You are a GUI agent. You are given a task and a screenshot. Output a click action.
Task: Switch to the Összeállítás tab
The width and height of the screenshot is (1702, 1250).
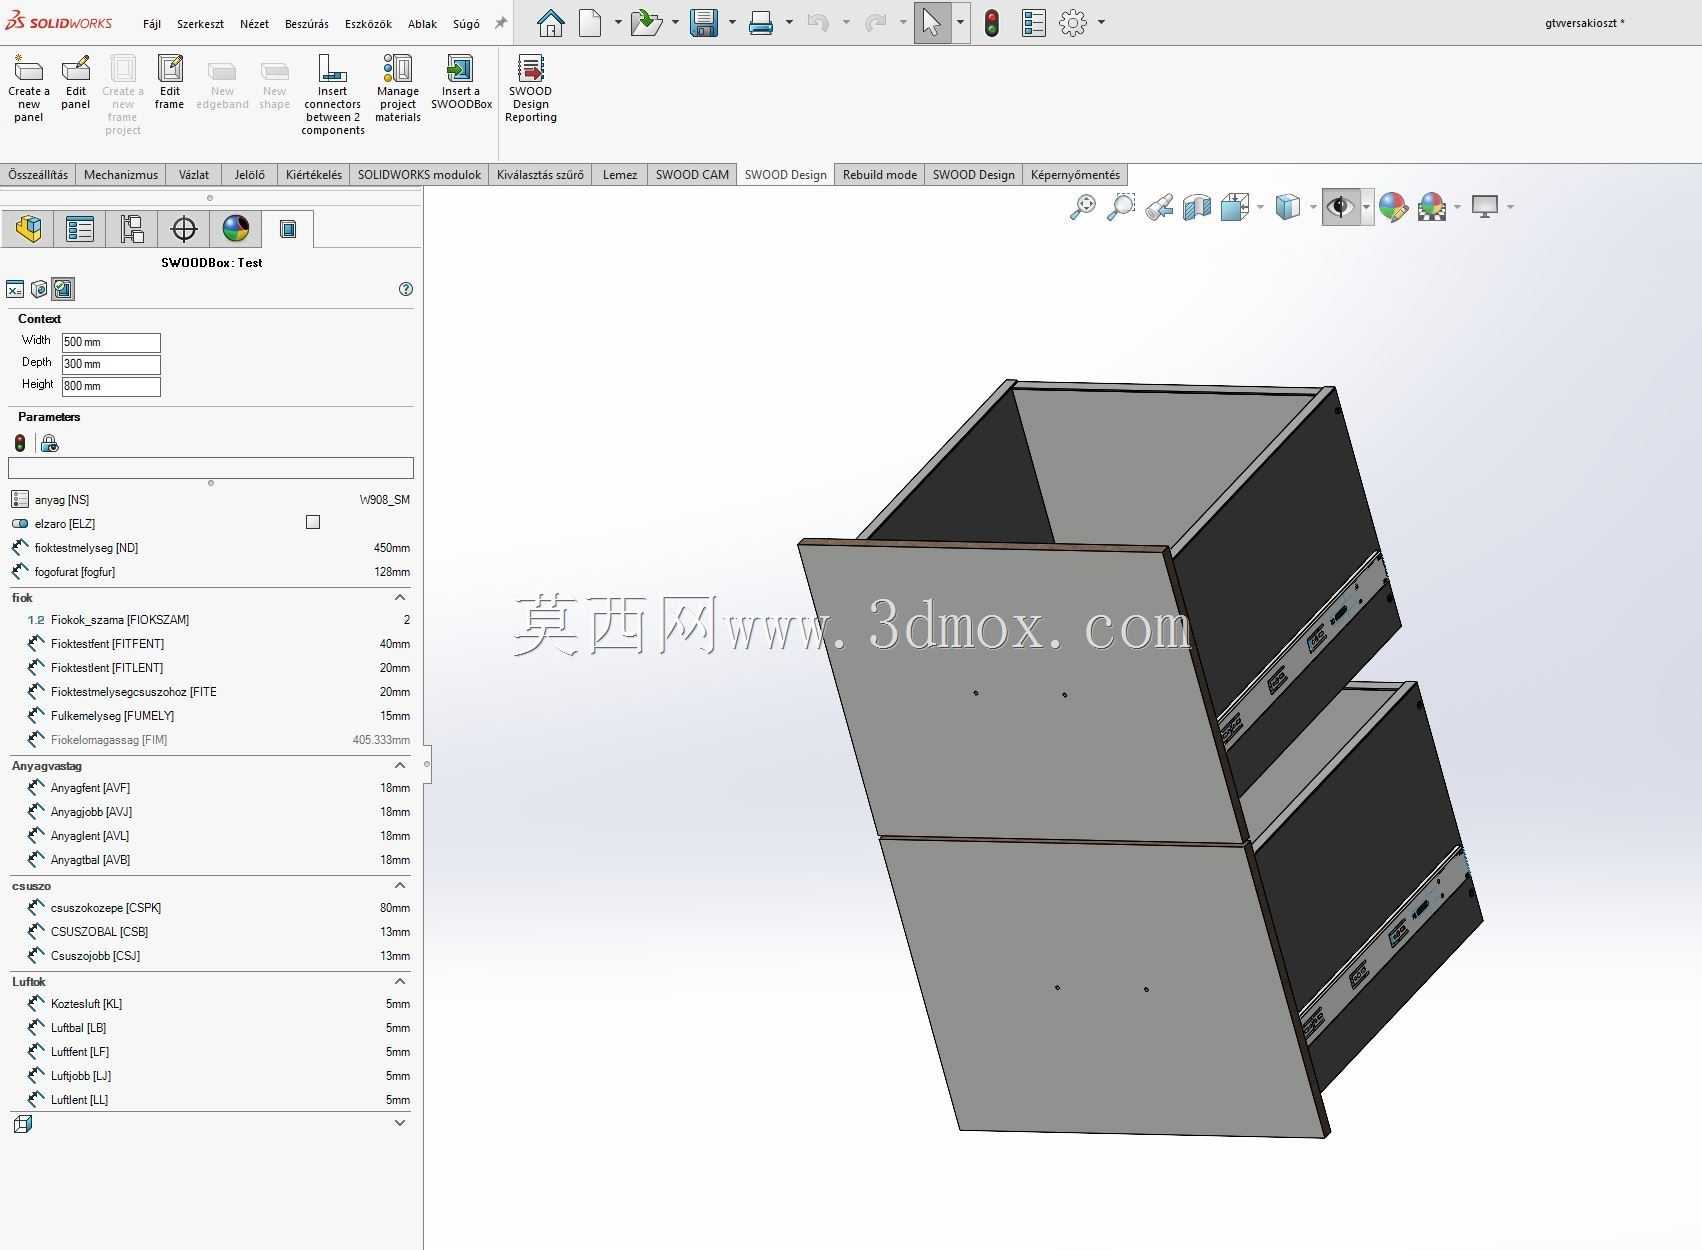38,175
